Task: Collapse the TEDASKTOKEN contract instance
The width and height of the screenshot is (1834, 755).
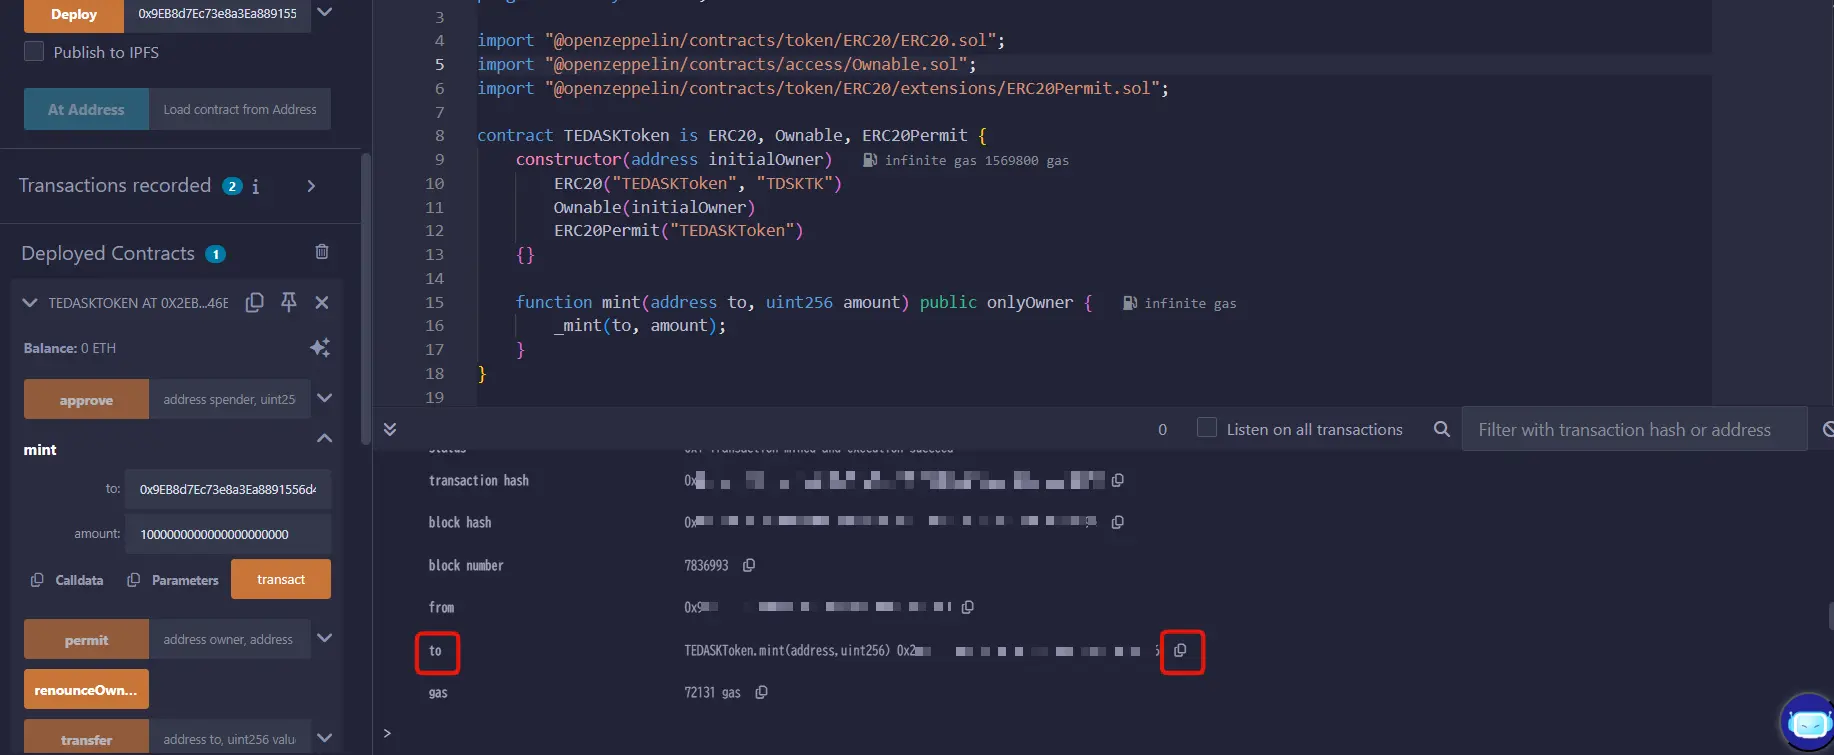Action: pos(30,302)
